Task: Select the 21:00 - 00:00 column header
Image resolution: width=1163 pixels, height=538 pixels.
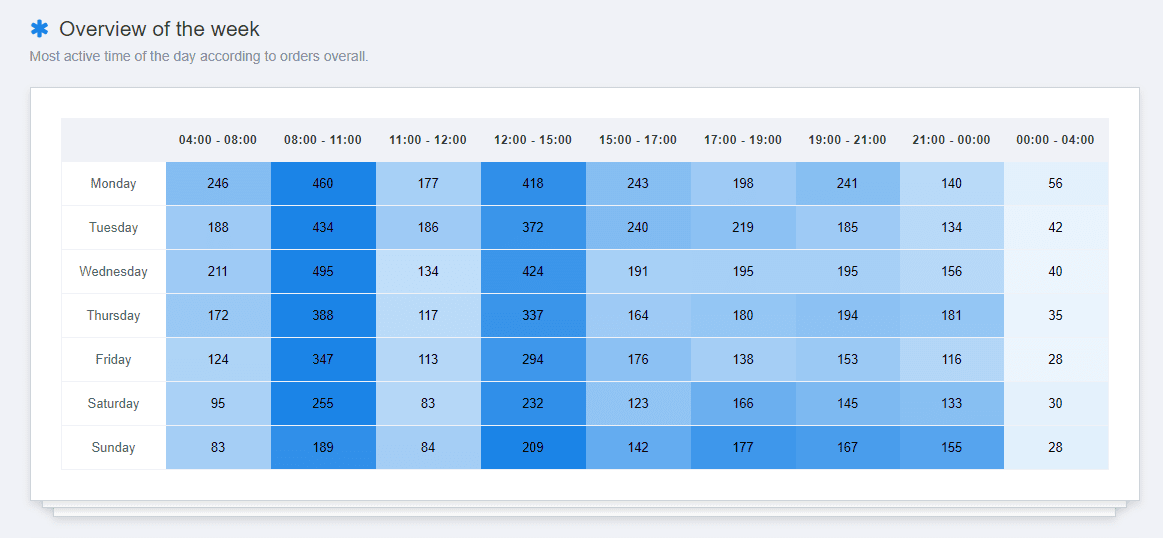Action: click(952, 140)
